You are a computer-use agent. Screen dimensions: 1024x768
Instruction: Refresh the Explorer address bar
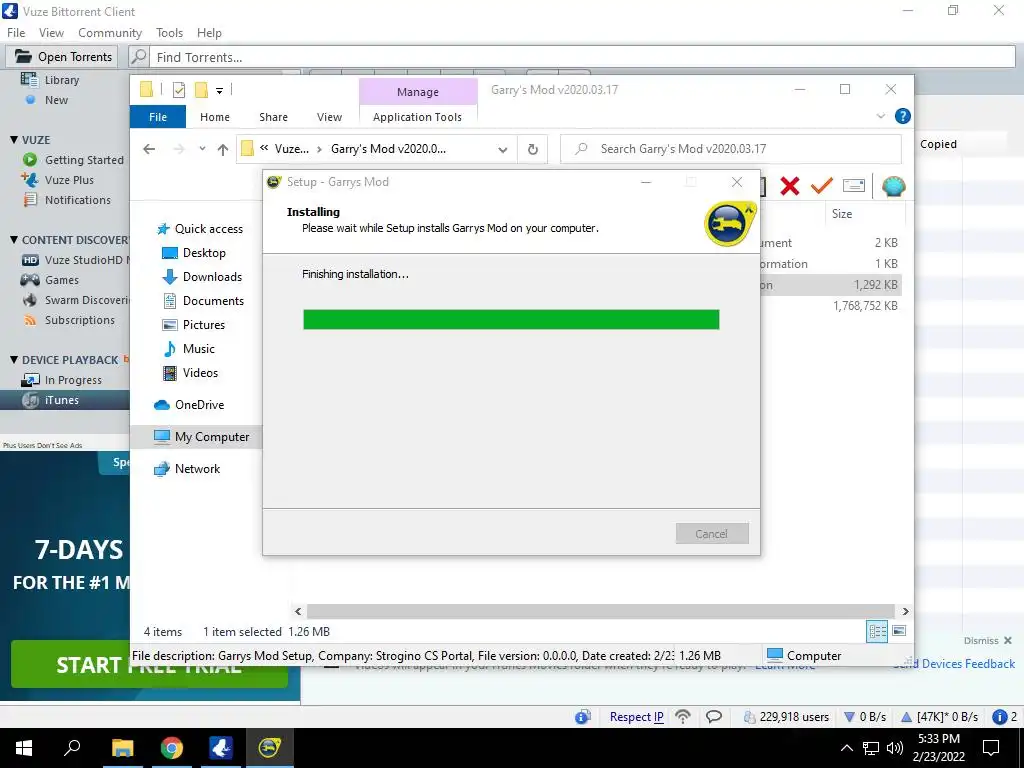(533, 150)
